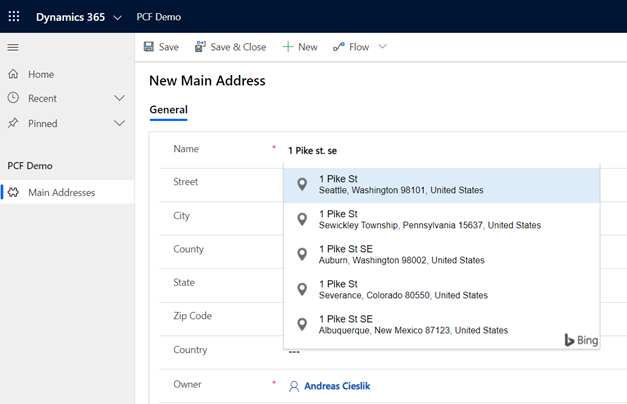Click the Home house icon
The height and width of the screenshot is (404, 627).
pyautogui.click(x=13, y=74)
